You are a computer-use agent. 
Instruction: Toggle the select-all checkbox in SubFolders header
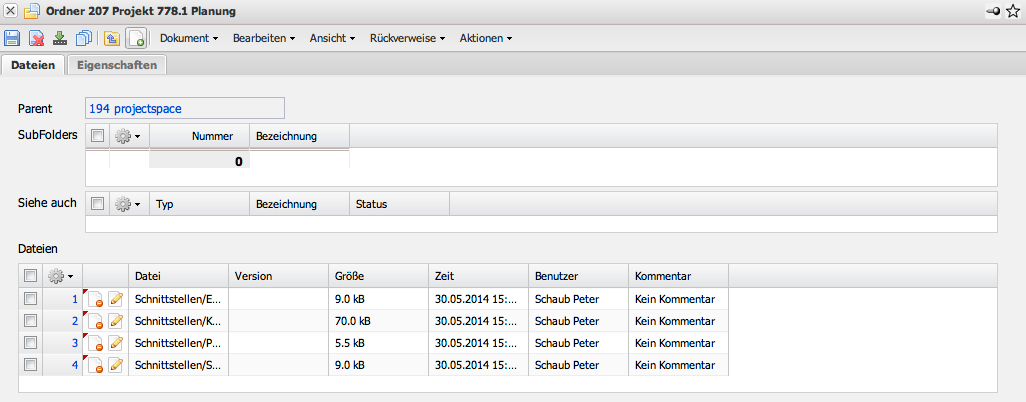click(97, 136)
